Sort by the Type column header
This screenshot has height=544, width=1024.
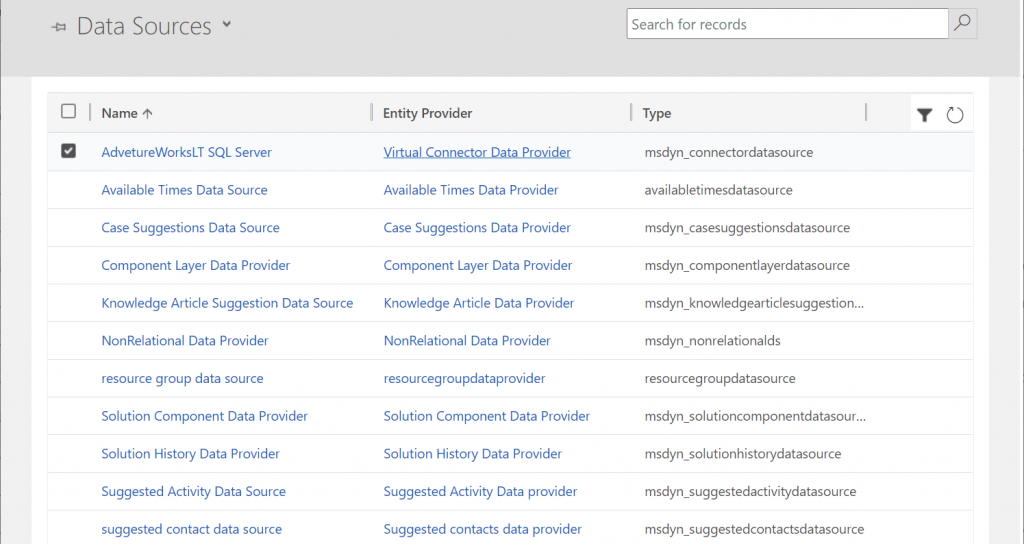pyautogui.click(x=656, y=113)
